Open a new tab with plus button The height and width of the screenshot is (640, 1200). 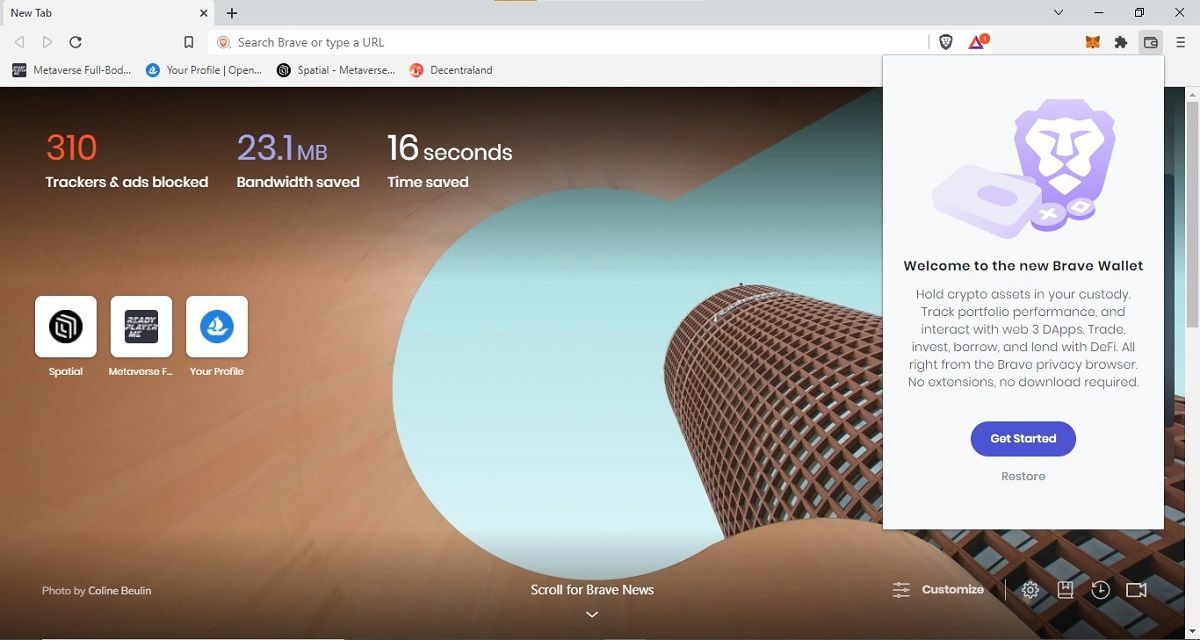232,13
